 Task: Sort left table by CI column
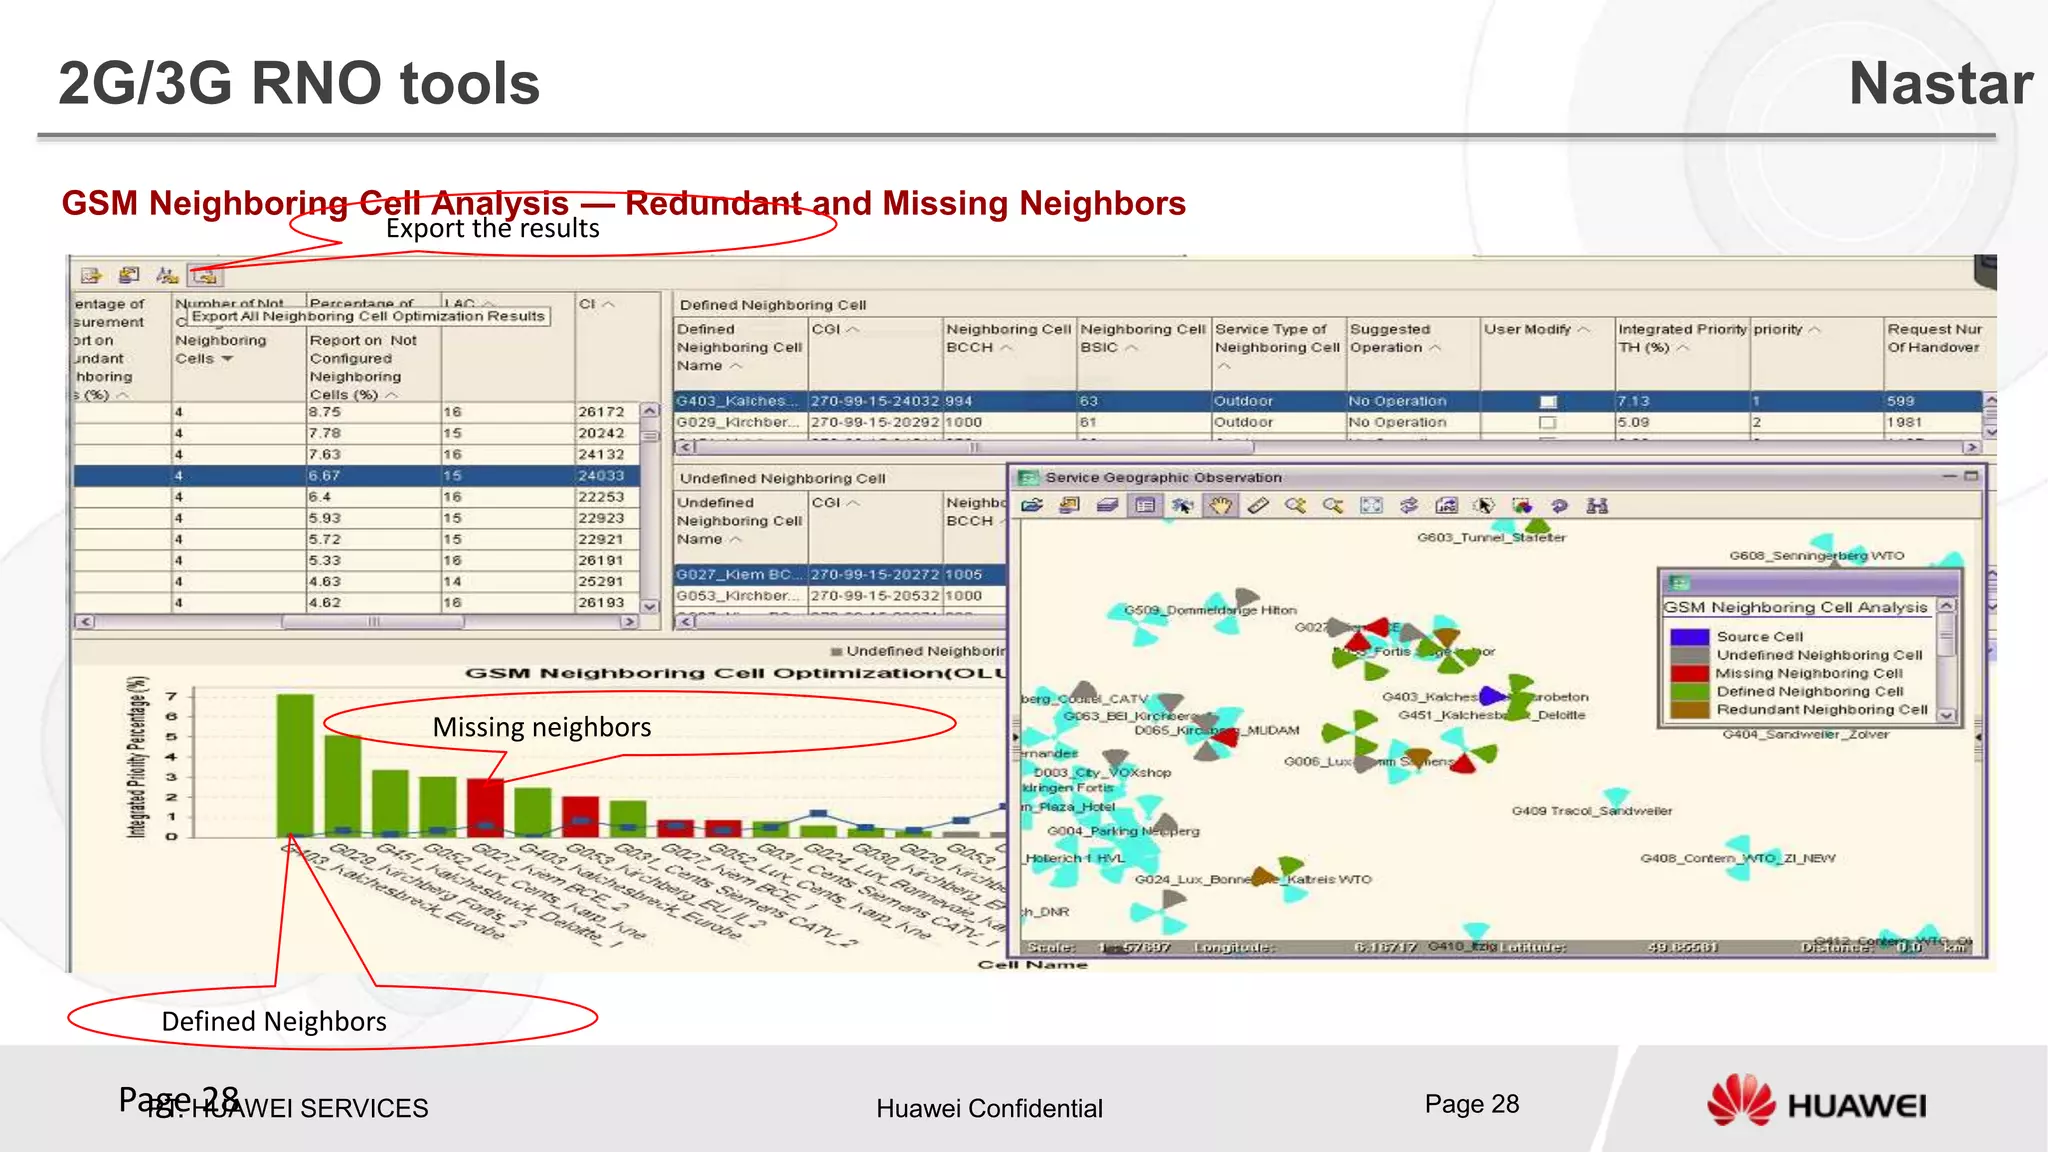click(x=596, y=304)
